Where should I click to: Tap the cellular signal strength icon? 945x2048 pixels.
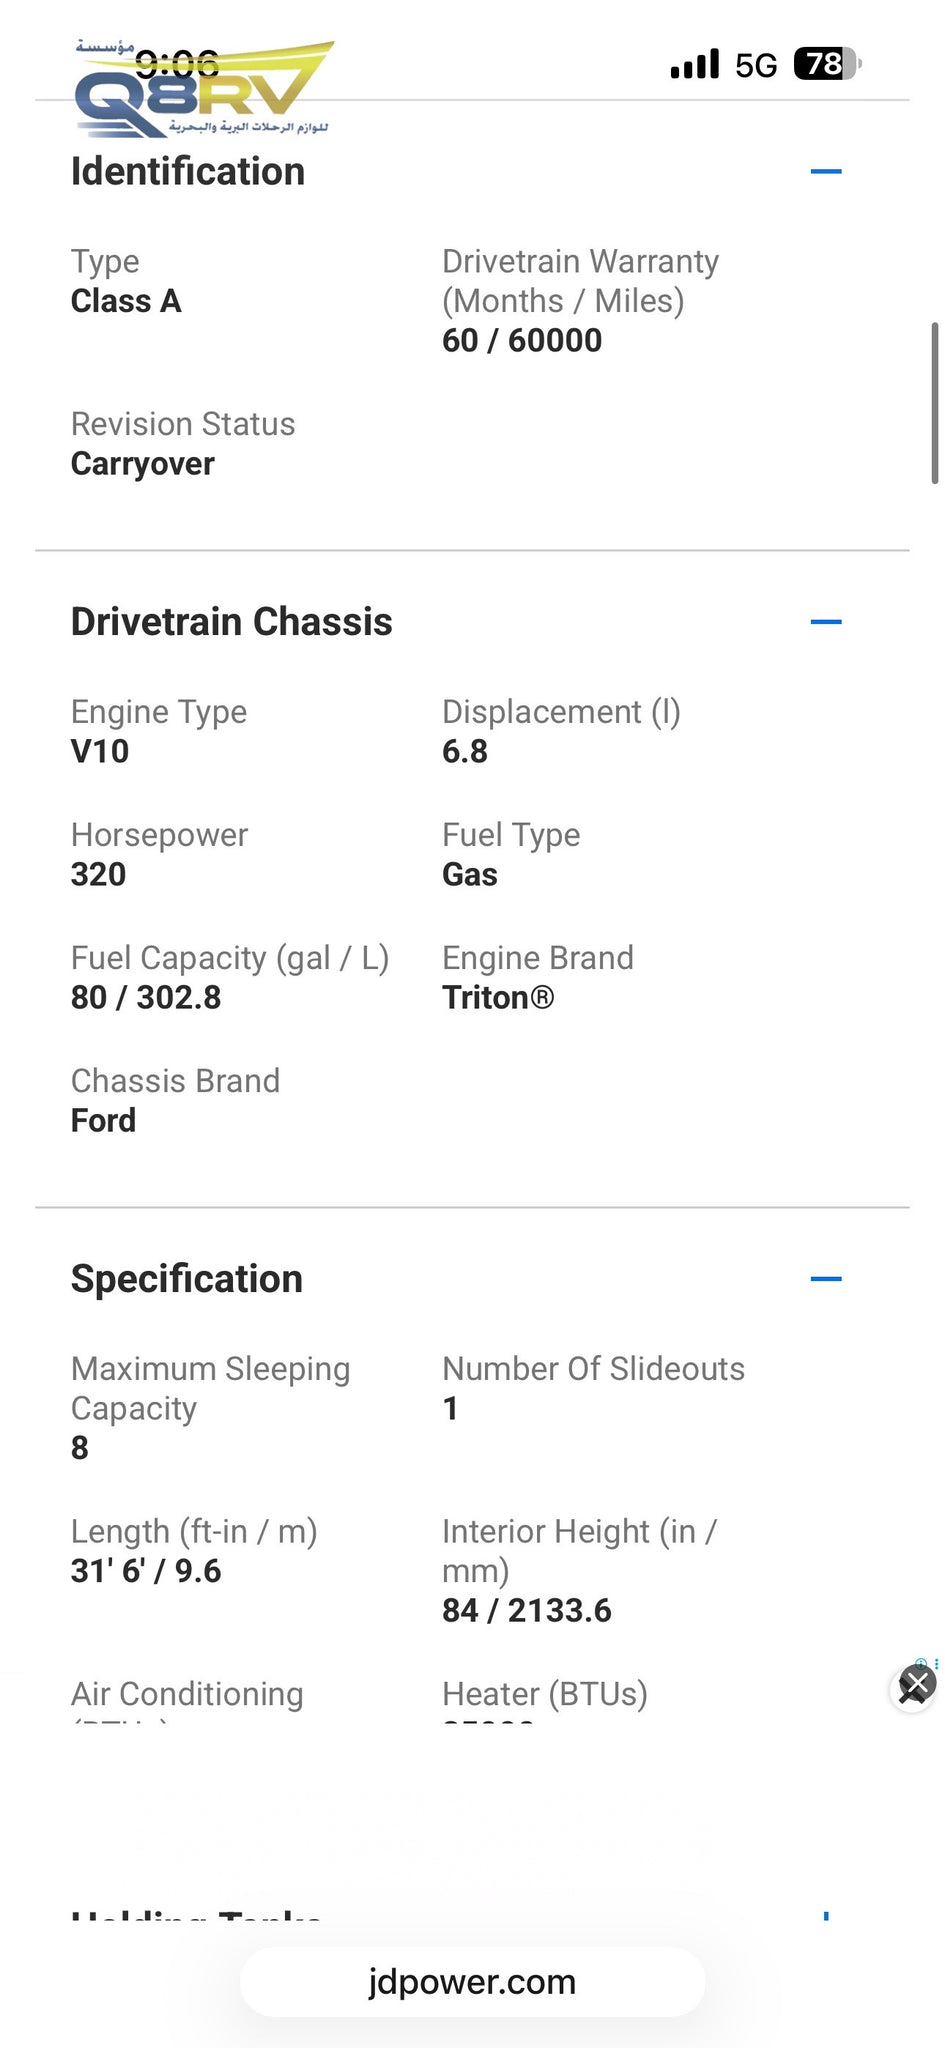click(x=694, y=64)
